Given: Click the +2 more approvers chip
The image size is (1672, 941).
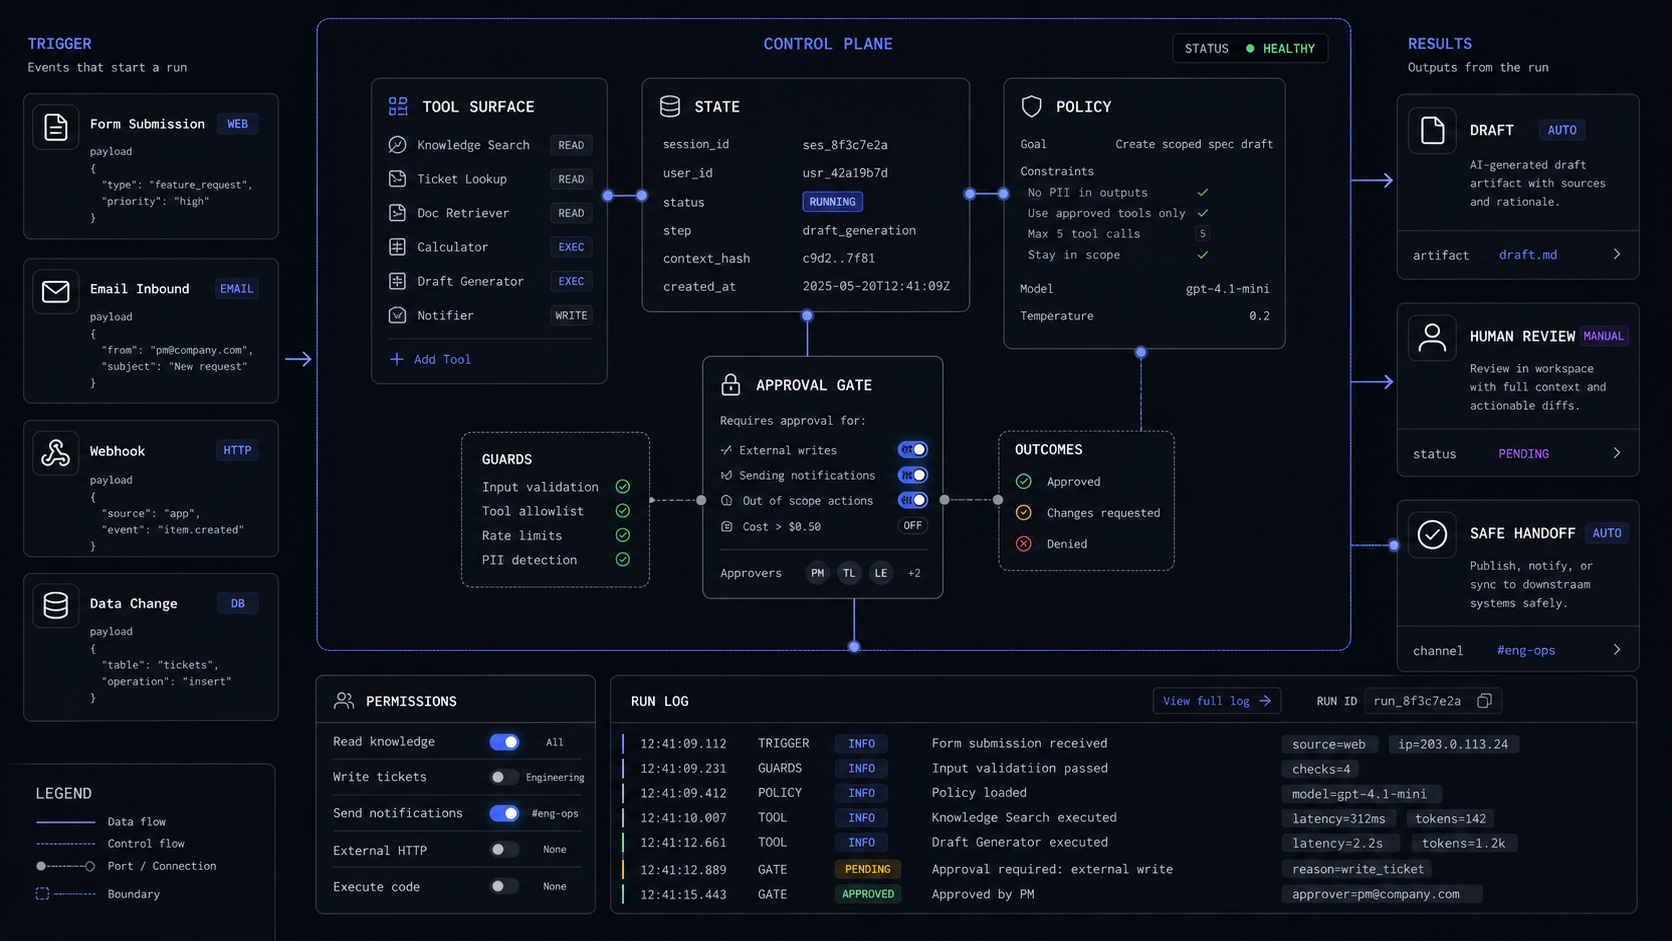Looking at the screenshot, I should (x=914, y=573).
